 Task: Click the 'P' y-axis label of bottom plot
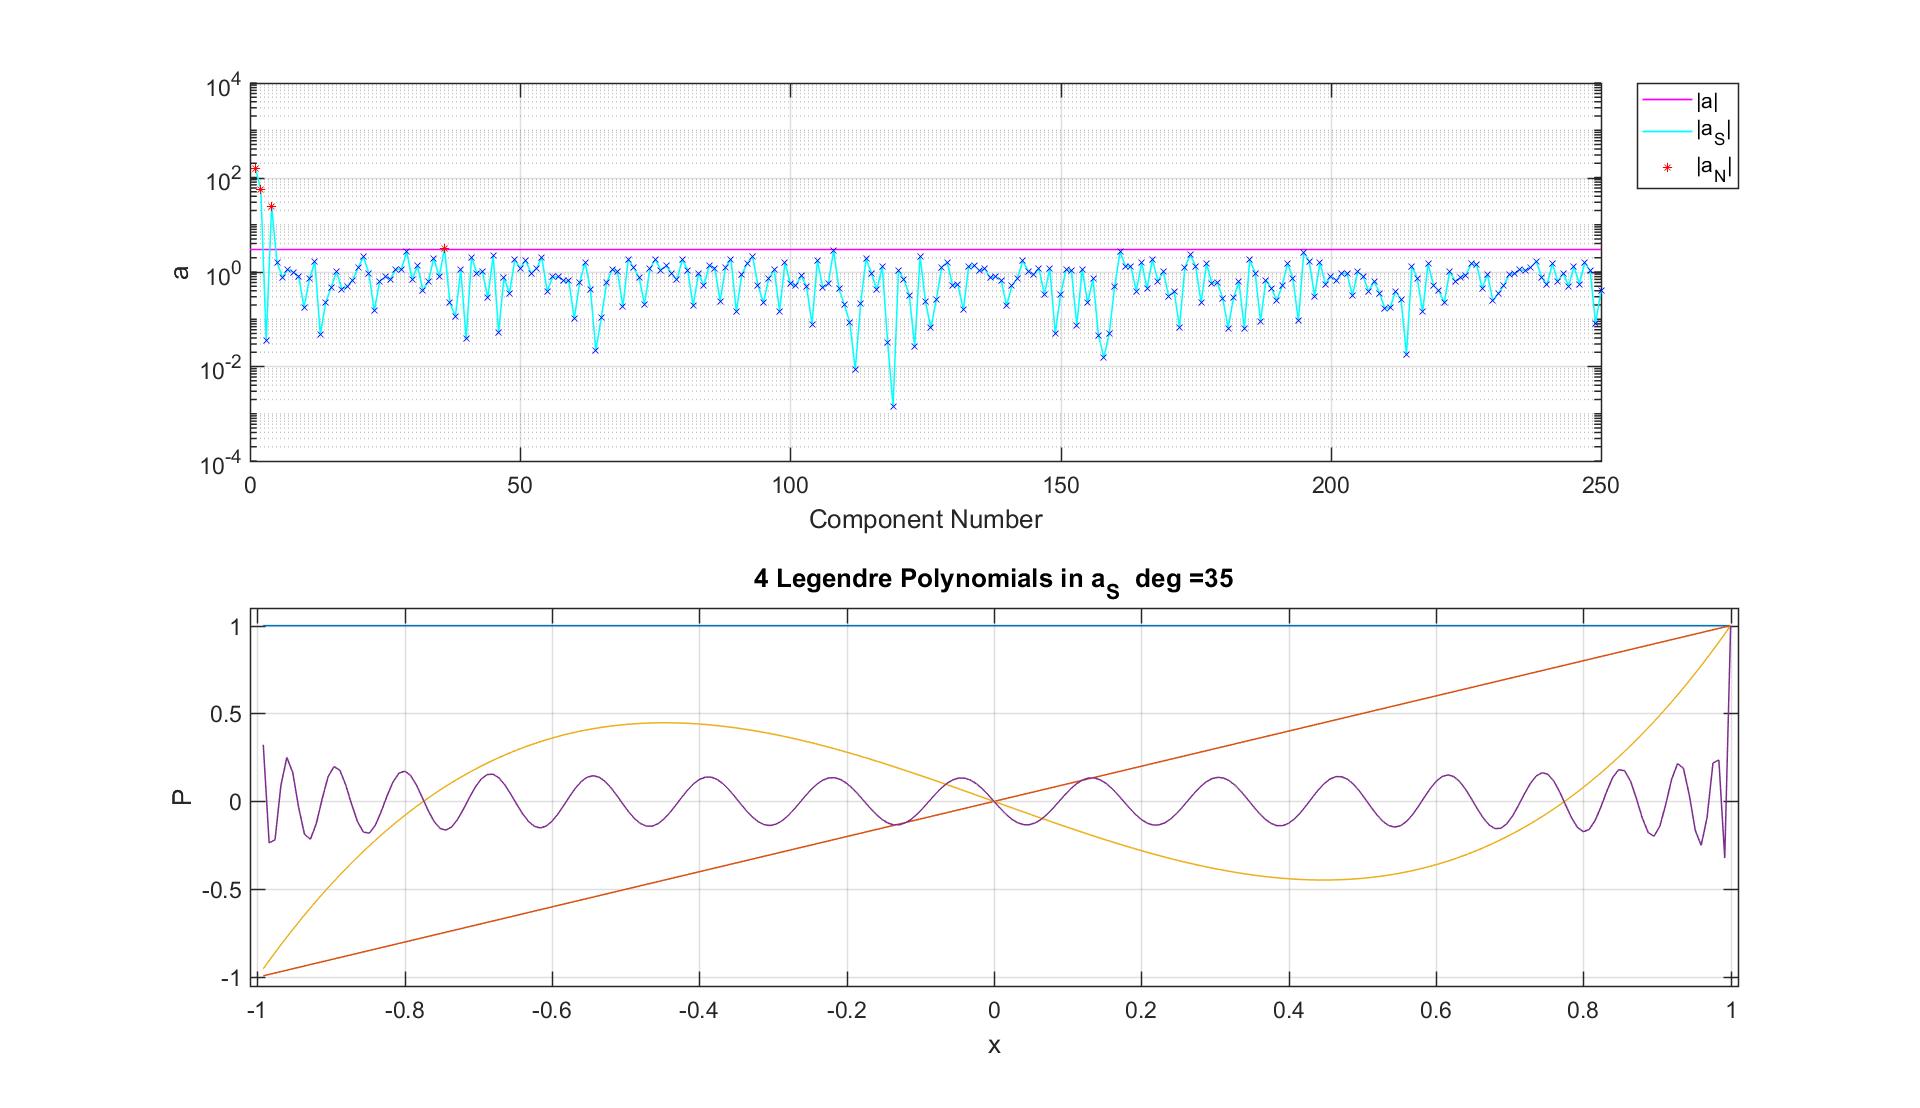coord(181,798)
